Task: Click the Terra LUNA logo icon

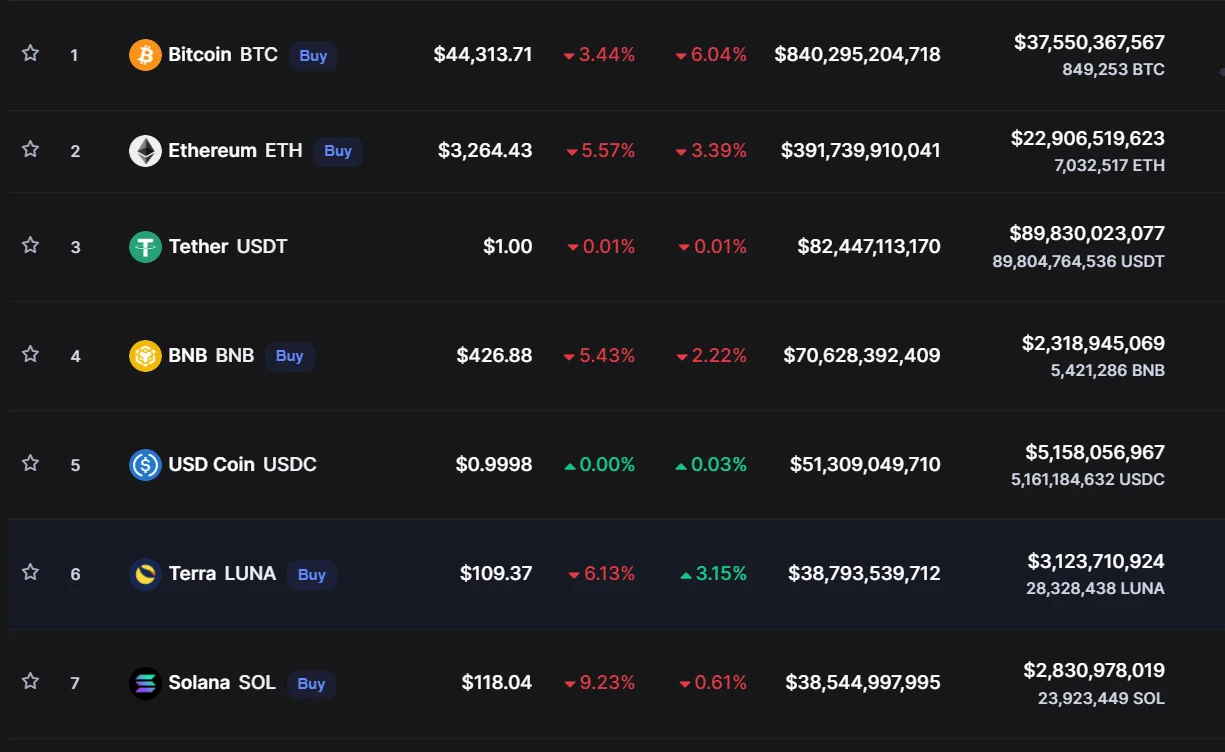Action: point(145,574)
